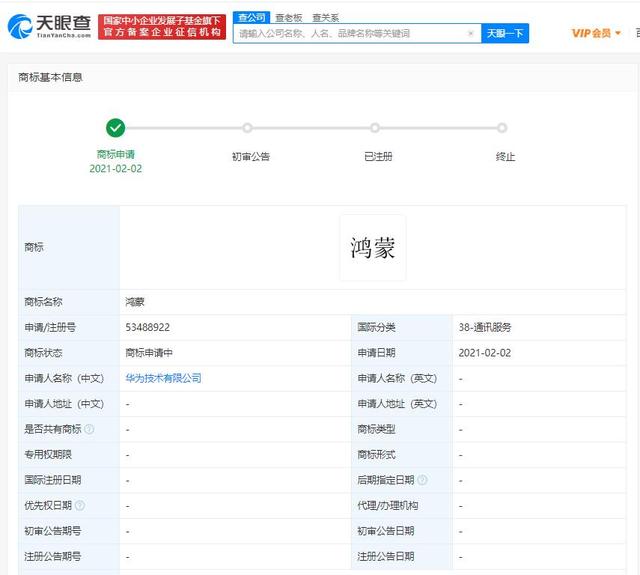Click the 鸿蒙 trademark image thumbnail
This screenshot has height=575, width=640.
click(x=373, y=248)
